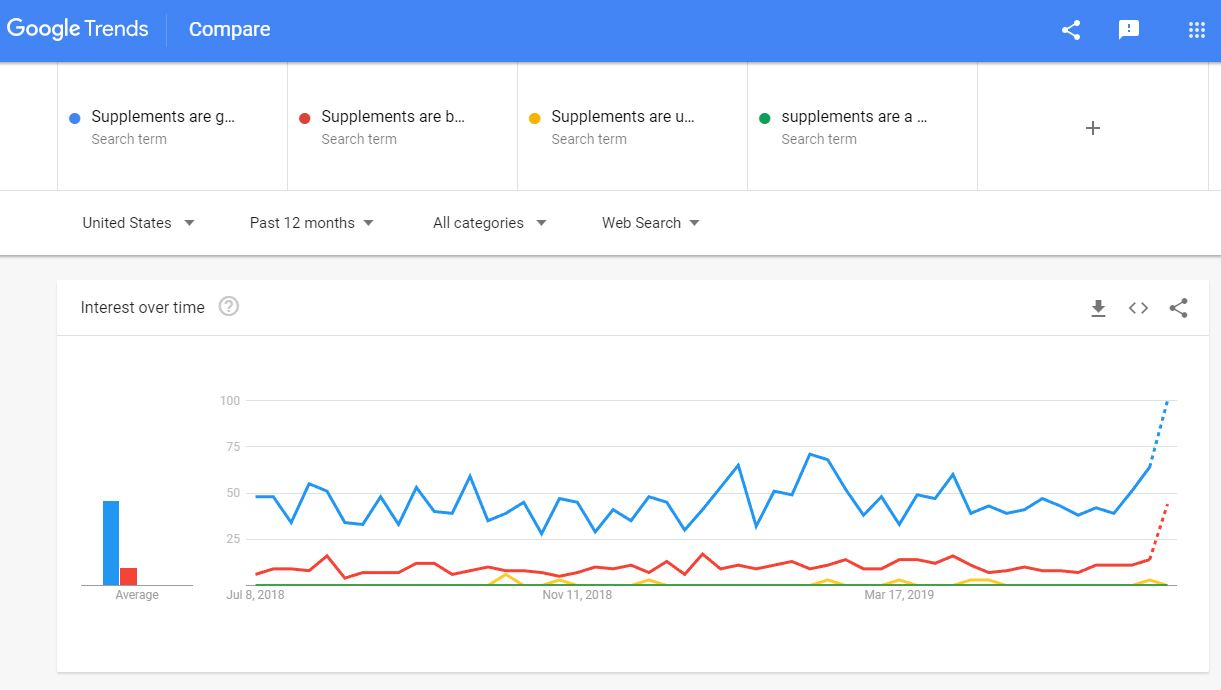Select the blue 'Supplements are g…' search term
The width and height of the screenshot is (1221, 690).
[173, 127]
